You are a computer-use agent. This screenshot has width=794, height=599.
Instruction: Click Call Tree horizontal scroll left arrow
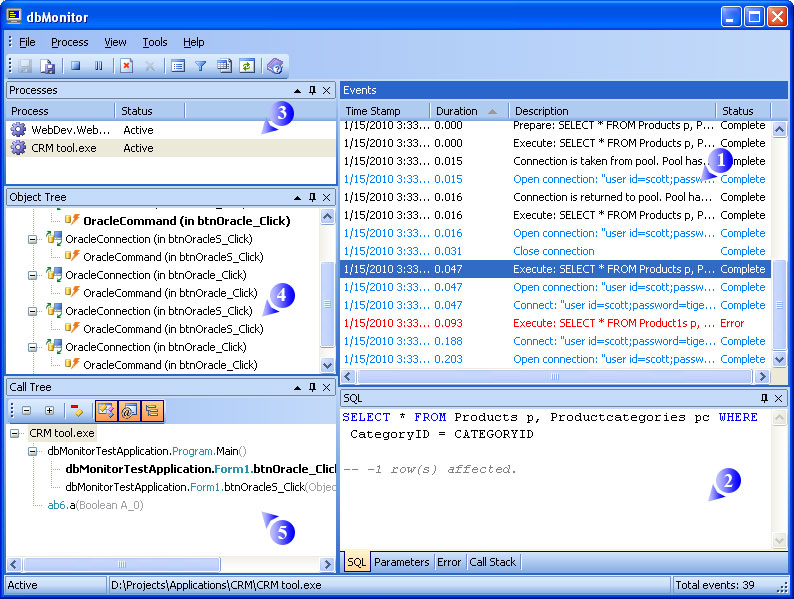click(x=14, y=564)
